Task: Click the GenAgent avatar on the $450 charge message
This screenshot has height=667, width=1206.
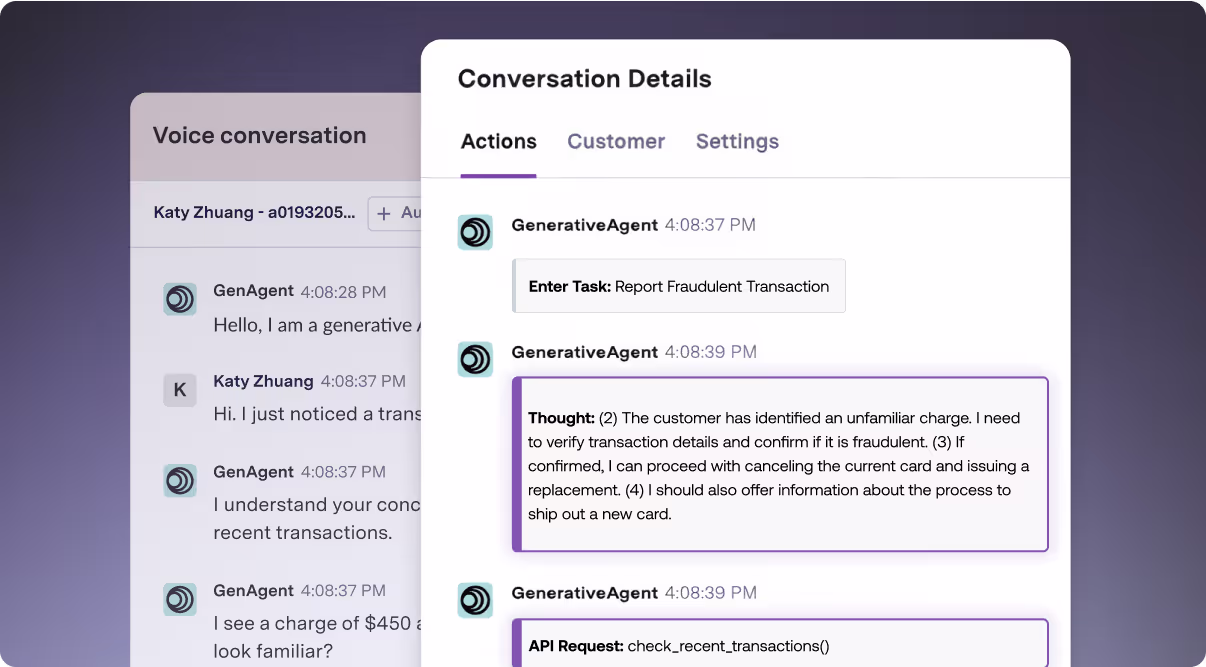Action: (180, 599)
